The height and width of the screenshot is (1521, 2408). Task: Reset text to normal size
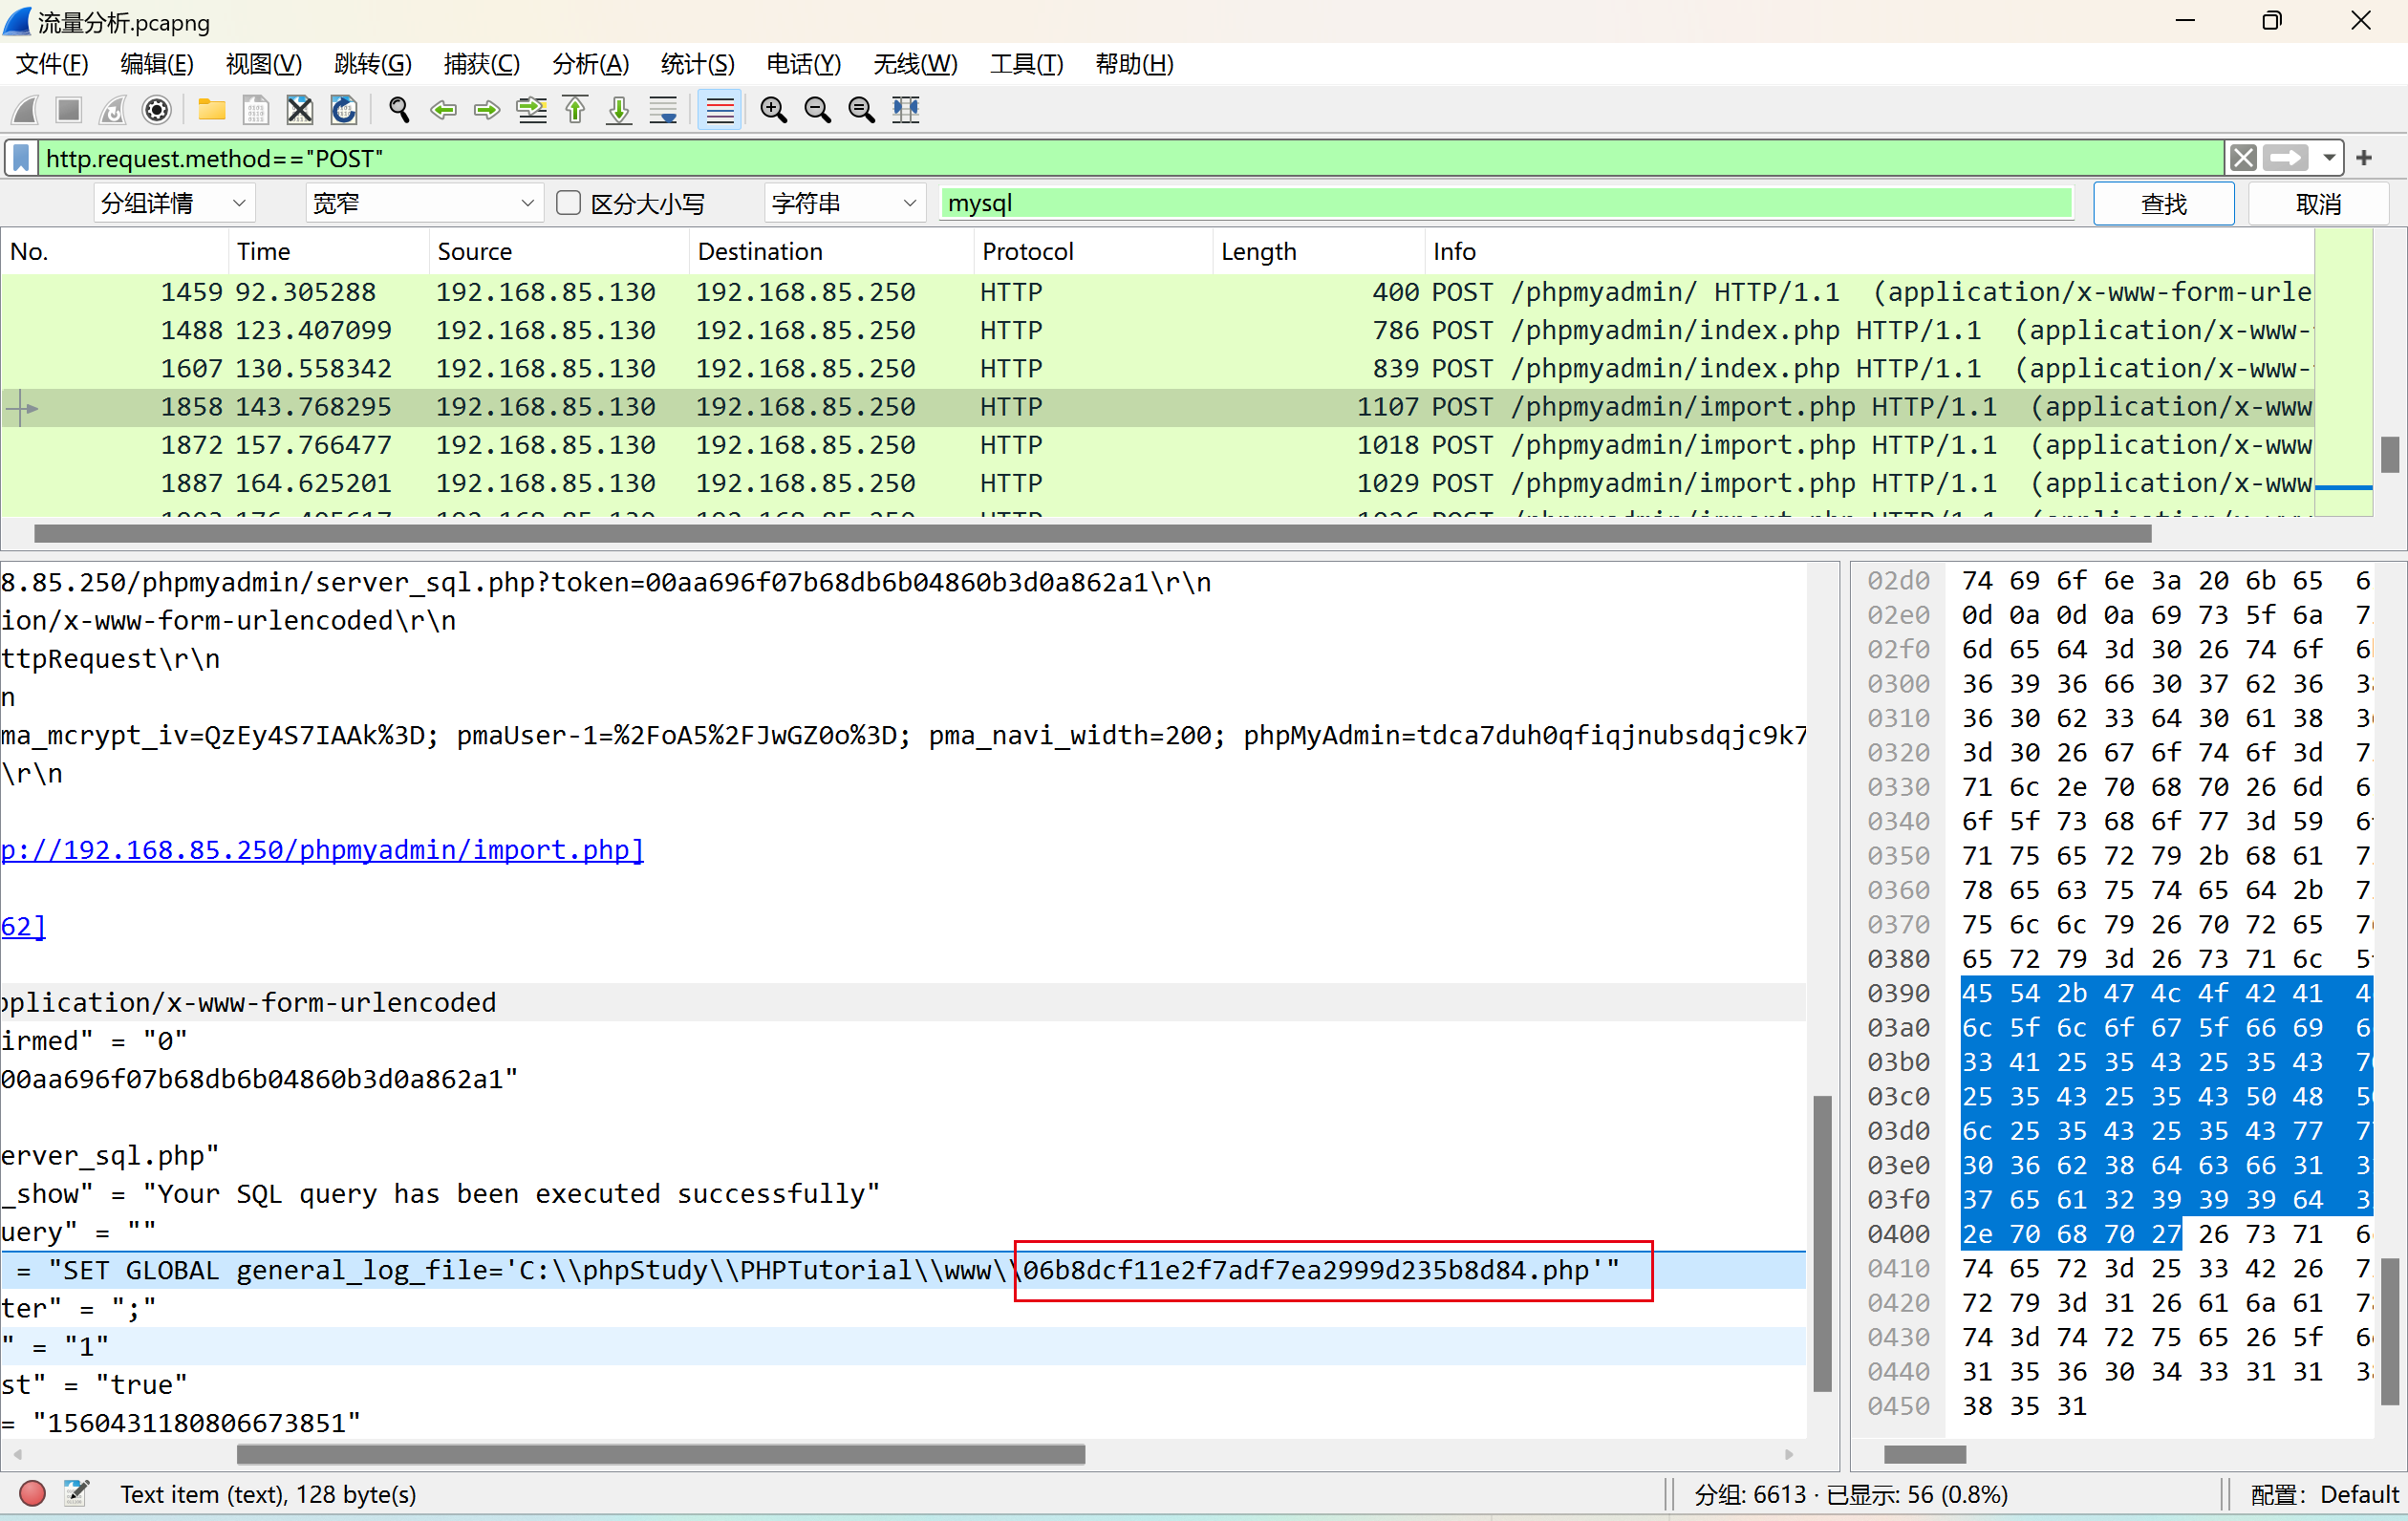861,109
